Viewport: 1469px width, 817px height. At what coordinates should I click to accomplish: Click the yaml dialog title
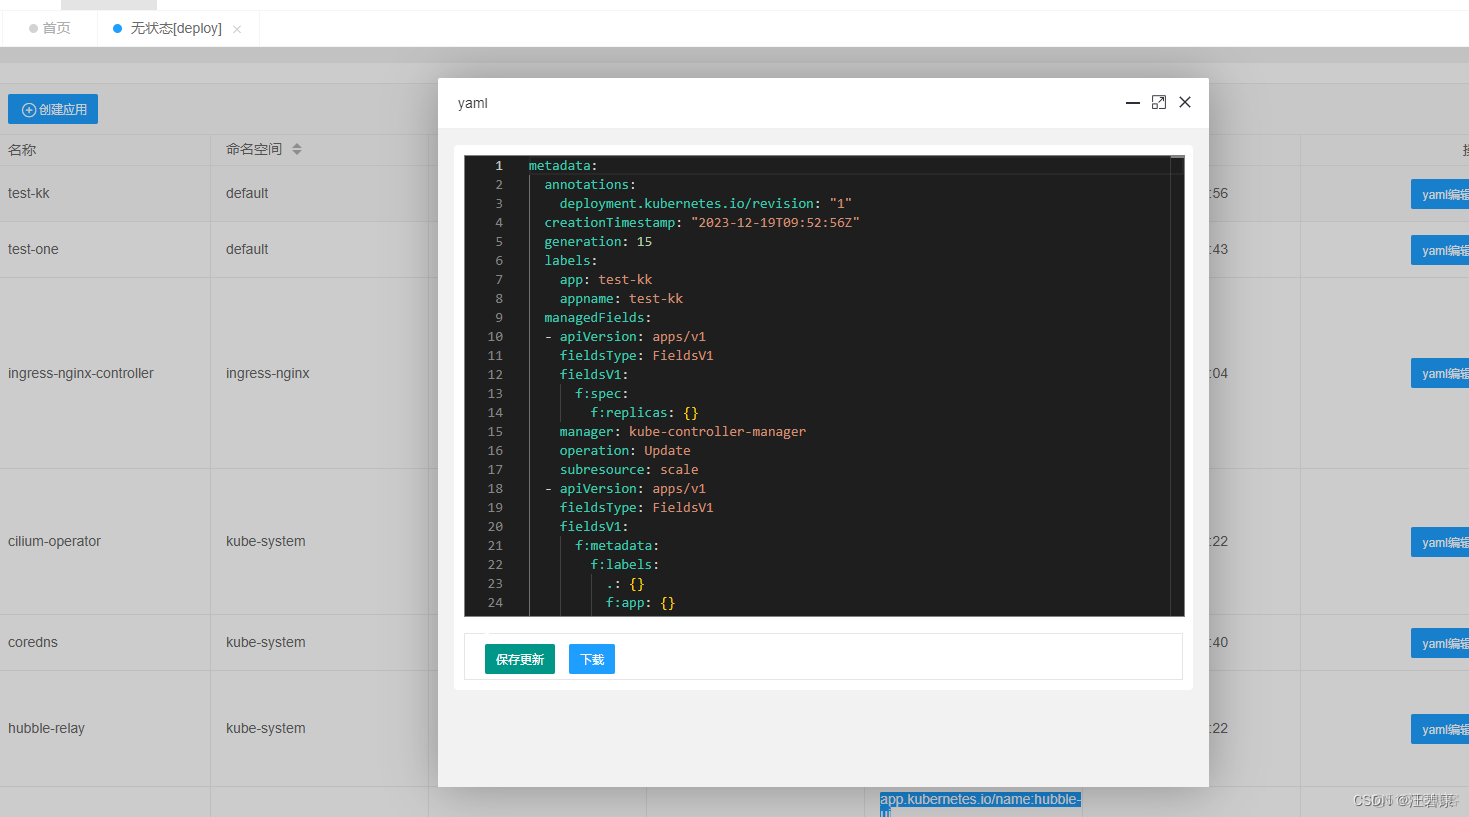click(473, 103)
